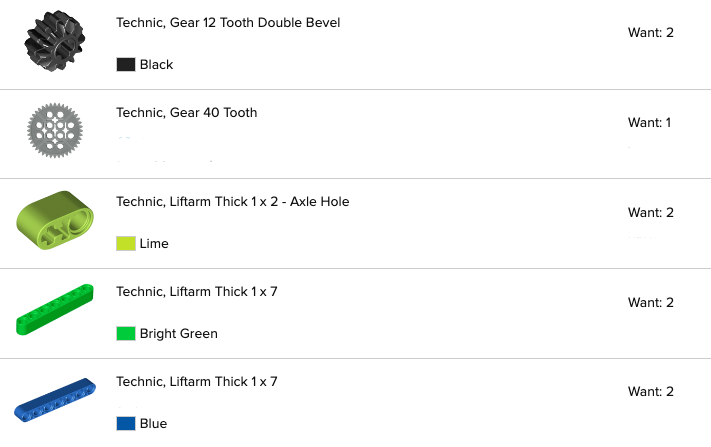Image resolution: width=711 pixels, height=447 pixels.
Task: Open Technic, Gear 40 Tooth title
Action: click(186, 112)
